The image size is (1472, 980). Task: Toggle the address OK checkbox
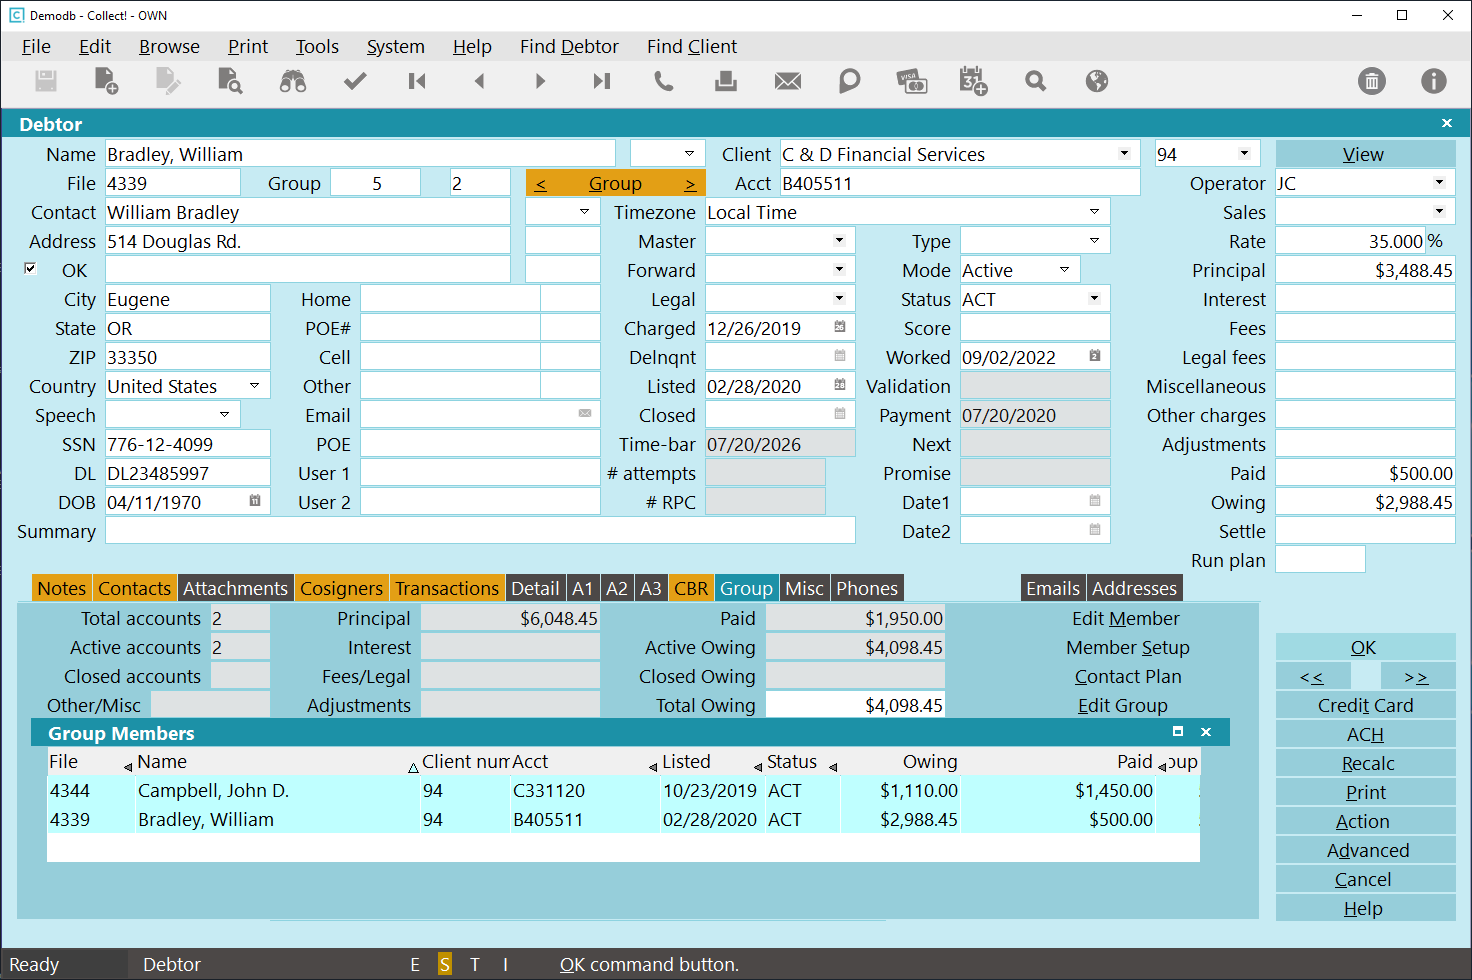pos(30,268)
